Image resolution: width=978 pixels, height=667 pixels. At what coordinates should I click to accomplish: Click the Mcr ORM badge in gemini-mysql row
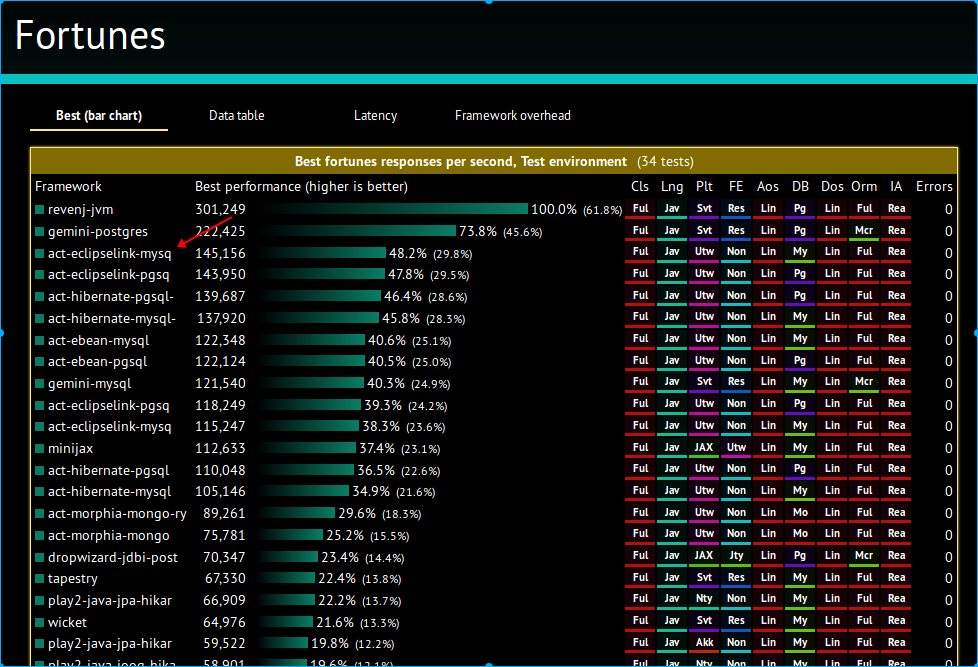click(x=864, y=382)
